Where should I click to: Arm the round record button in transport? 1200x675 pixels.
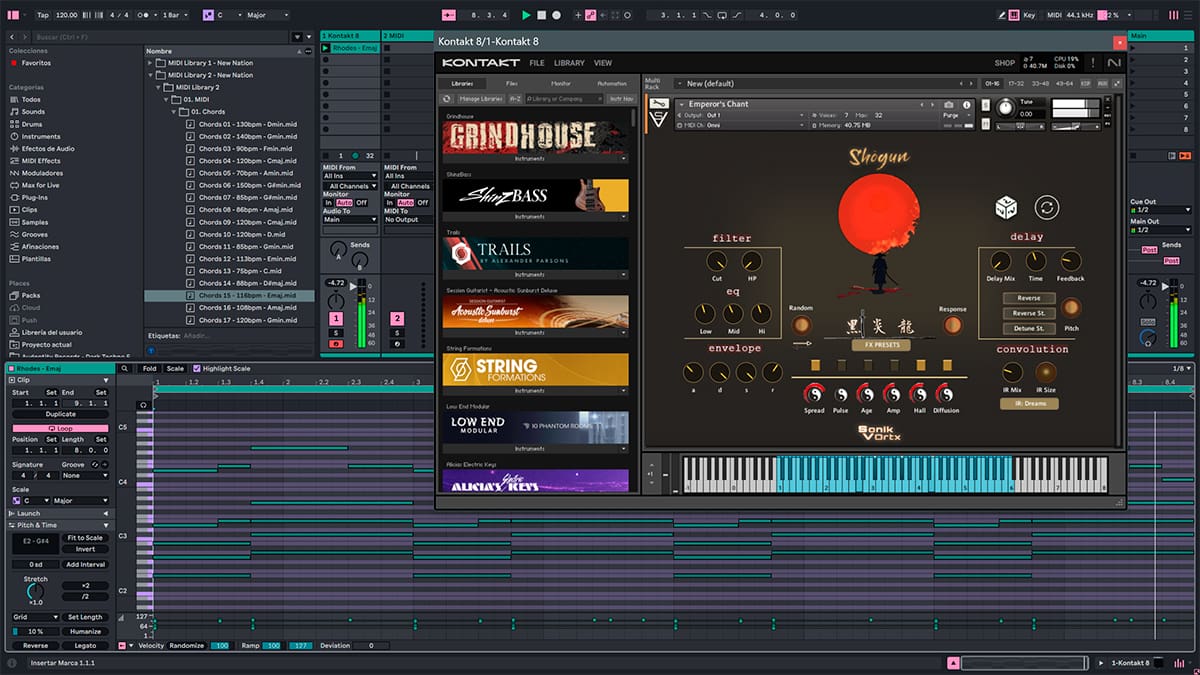click(556, 15)
